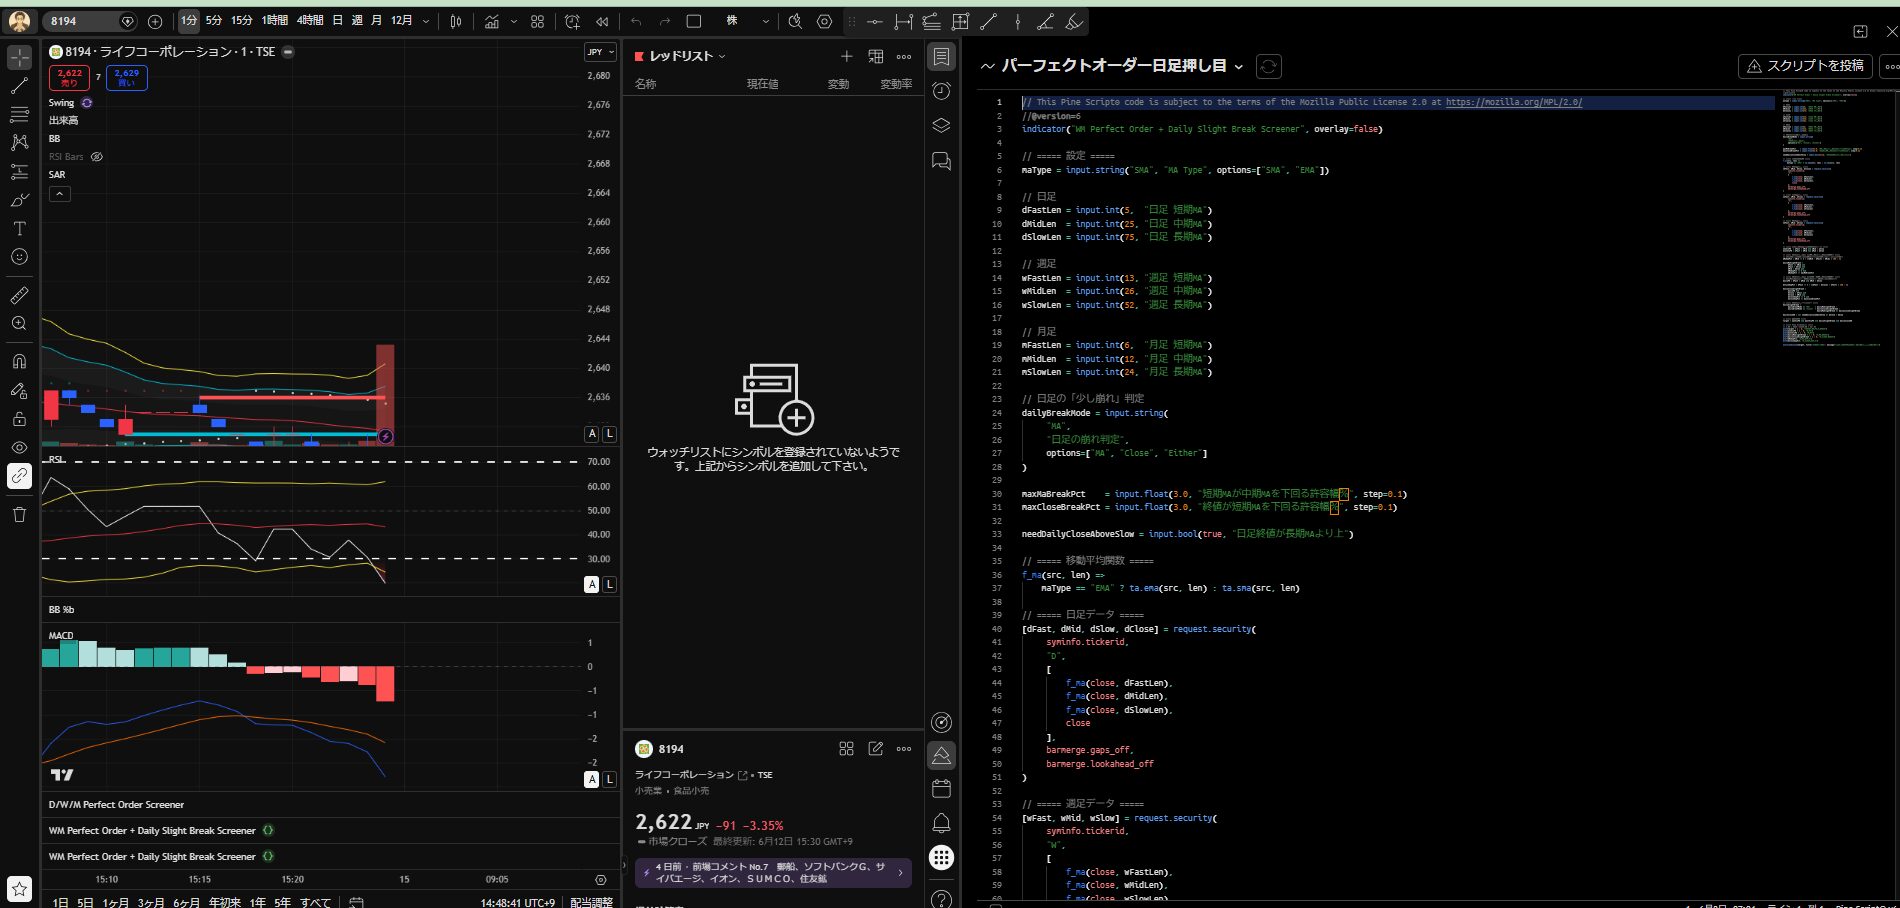Open chart settings gear in top toolbar

pyautogui.click(x=824, y=21)
